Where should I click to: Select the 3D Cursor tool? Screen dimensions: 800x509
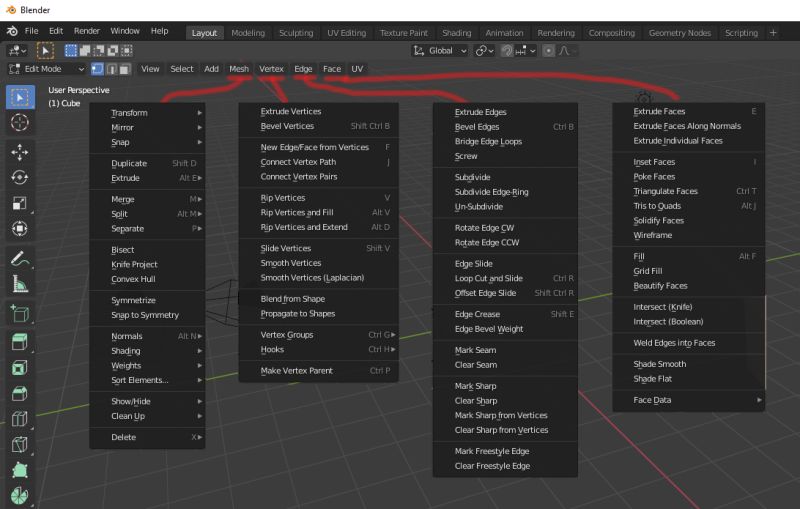20,122
